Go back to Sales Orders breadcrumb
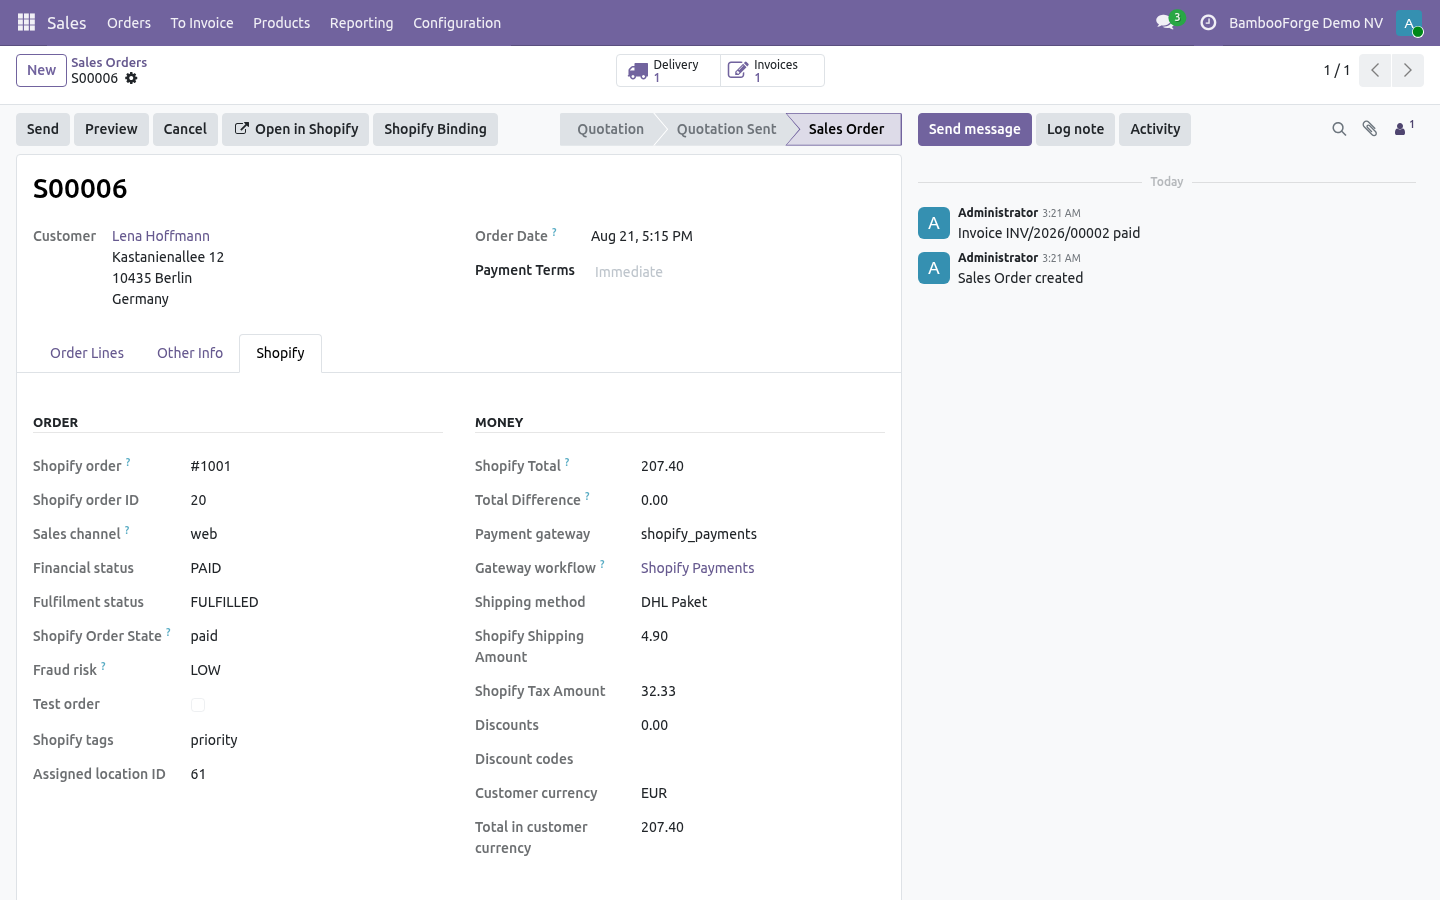The width and height of the screenshot is (1440, 900). [109, 62]
